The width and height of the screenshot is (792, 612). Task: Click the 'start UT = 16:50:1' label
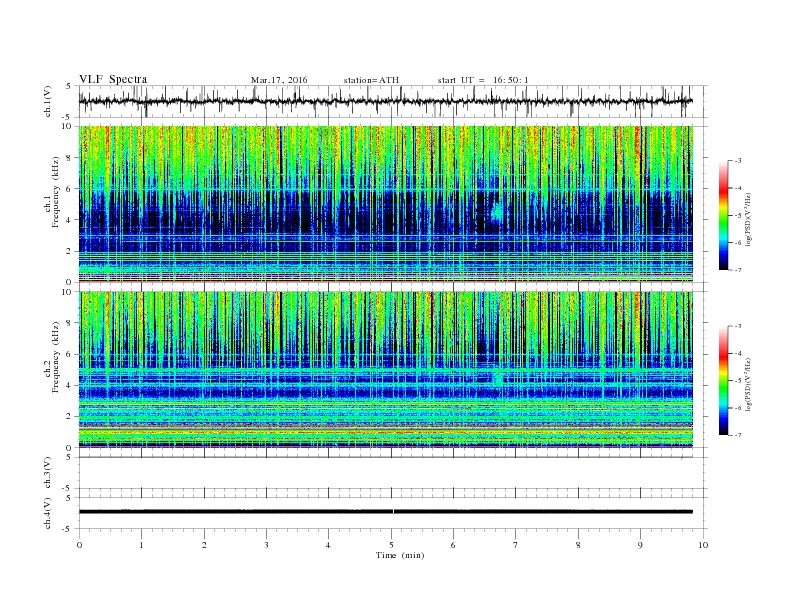(483, 80)
